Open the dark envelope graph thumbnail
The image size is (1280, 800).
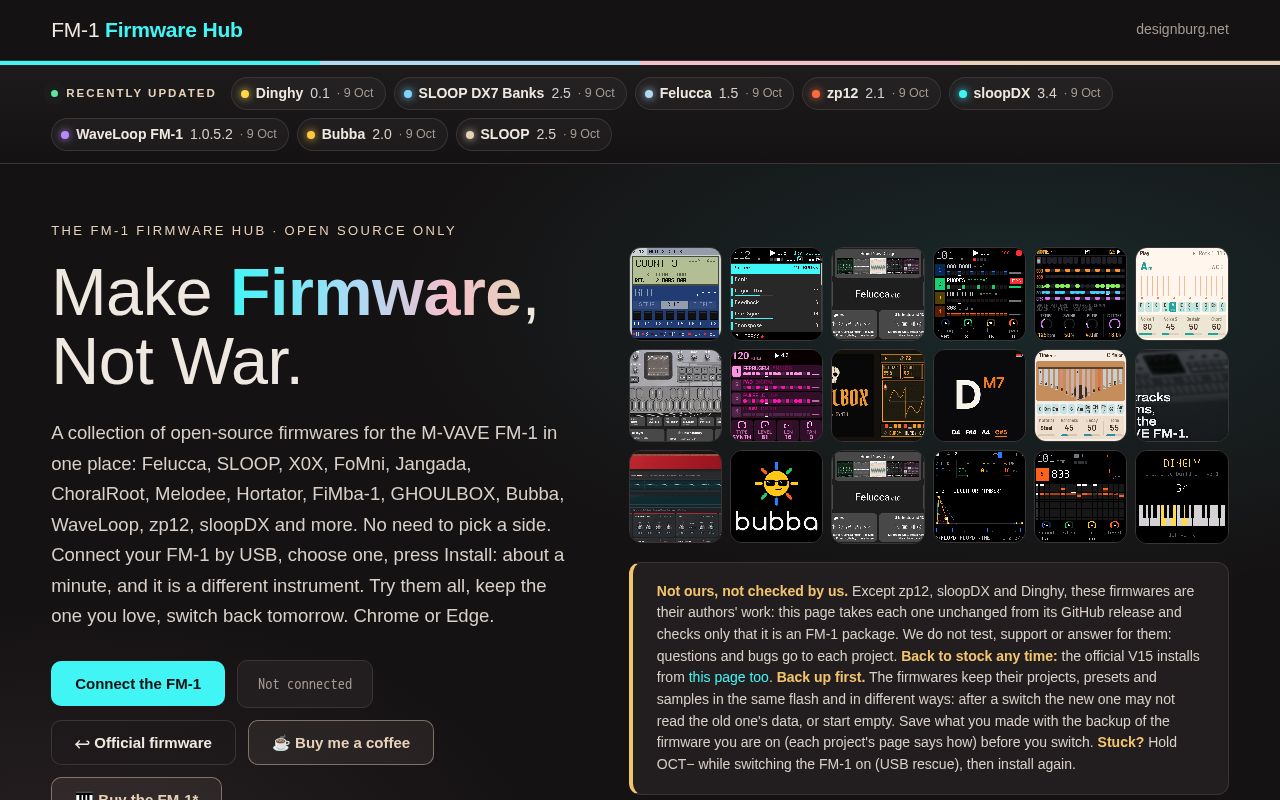click(979, 497)
